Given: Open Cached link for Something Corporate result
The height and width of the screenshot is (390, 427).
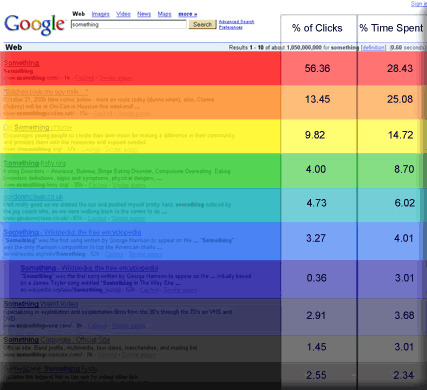Looking at the screenshot, I should tap(108, 354).
